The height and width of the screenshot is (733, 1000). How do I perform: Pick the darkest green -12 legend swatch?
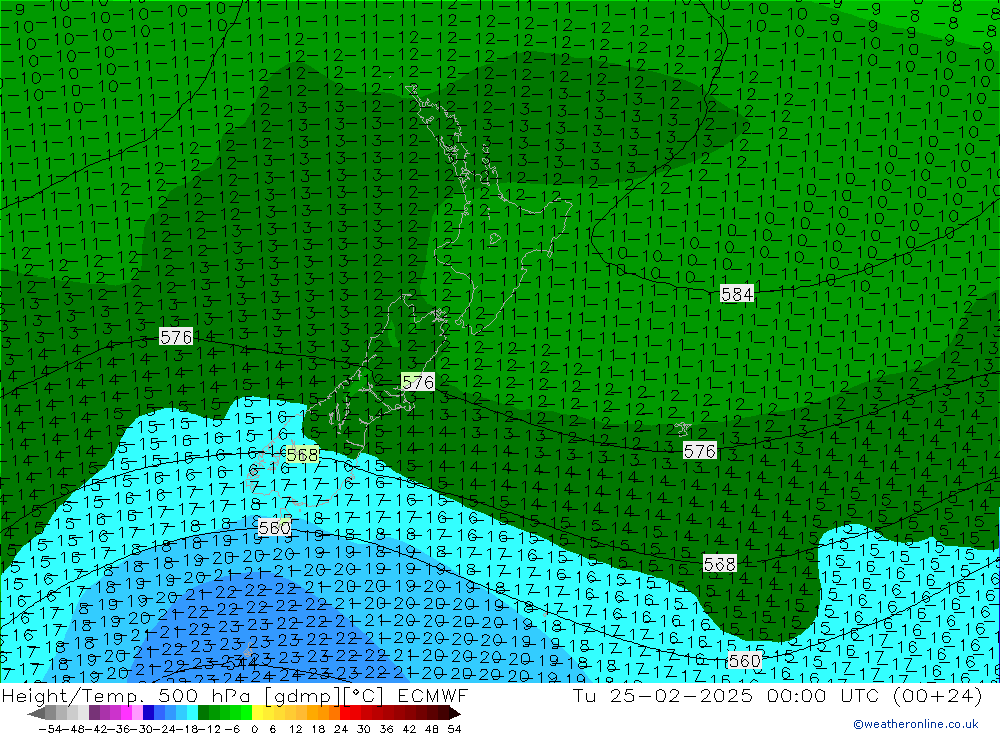point(203,713)
